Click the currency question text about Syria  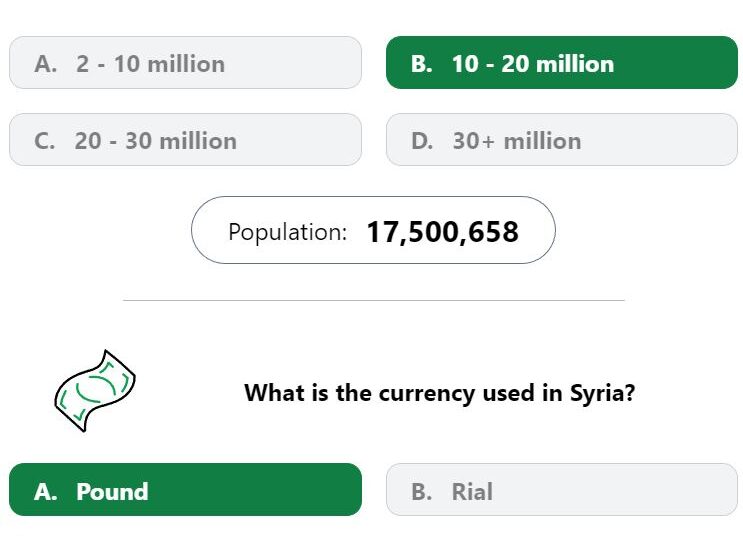[x=439, y=393]
